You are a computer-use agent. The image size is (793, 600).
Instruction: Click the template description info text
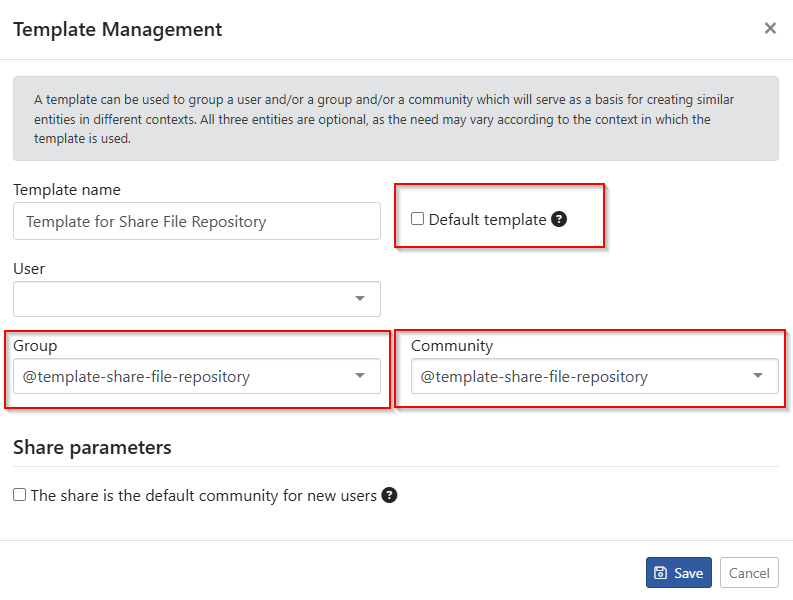click(x=384, y=119)
